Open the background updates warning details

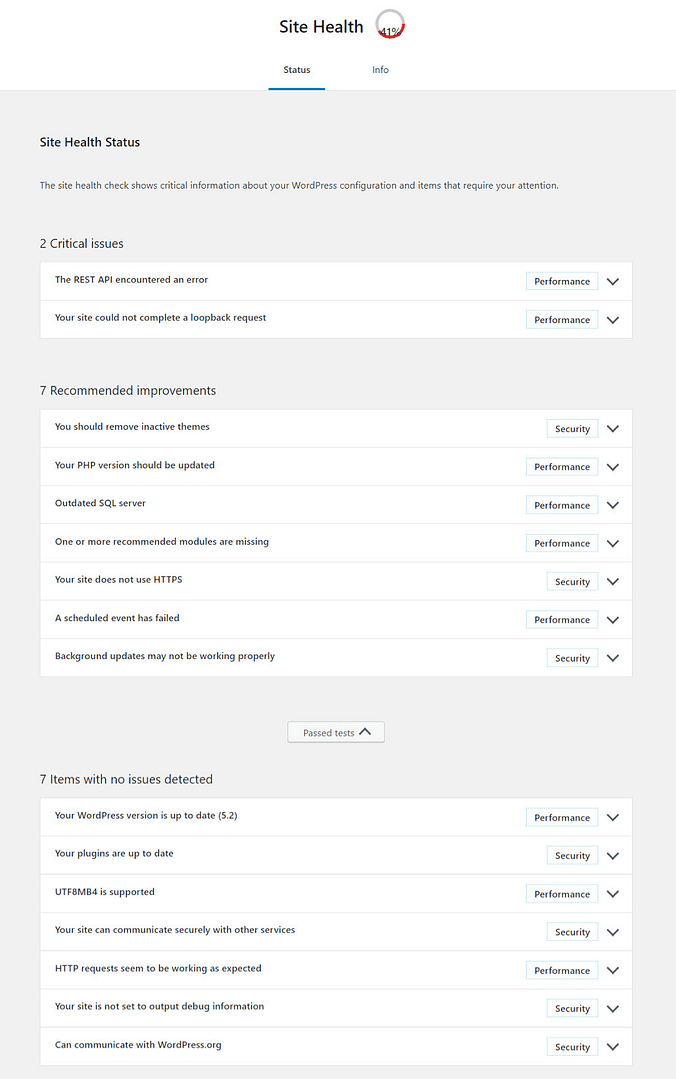point(612,657)
